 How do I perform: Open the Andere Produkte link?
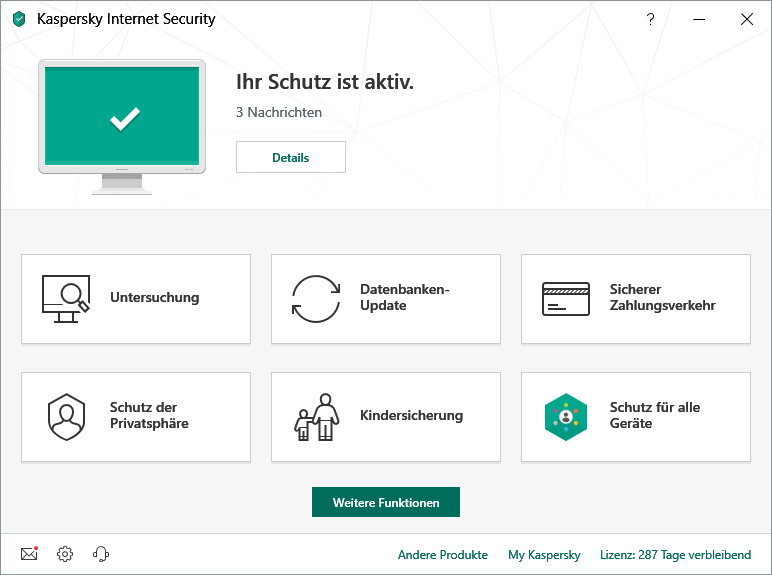[443, 555]
